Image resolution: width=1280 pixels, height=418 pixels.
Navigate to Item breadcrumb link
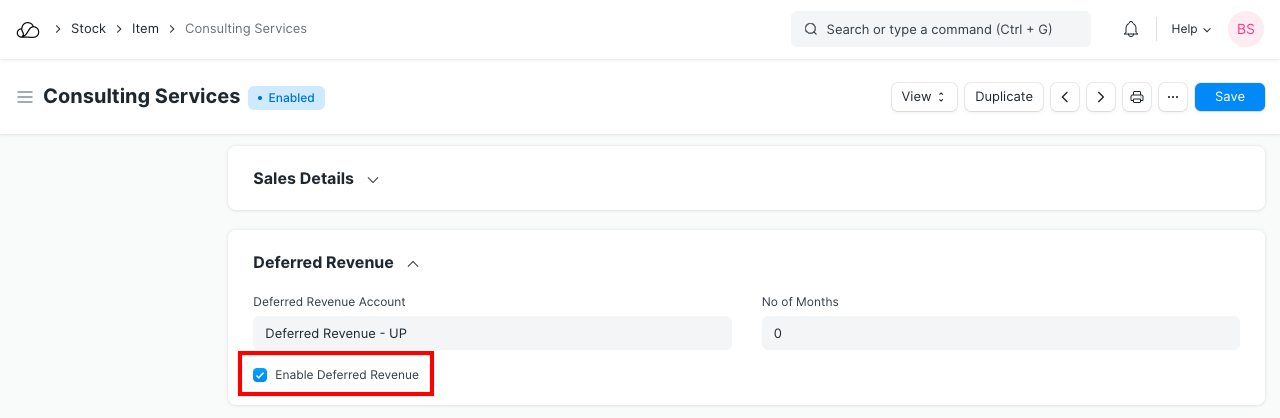point(145,29)
